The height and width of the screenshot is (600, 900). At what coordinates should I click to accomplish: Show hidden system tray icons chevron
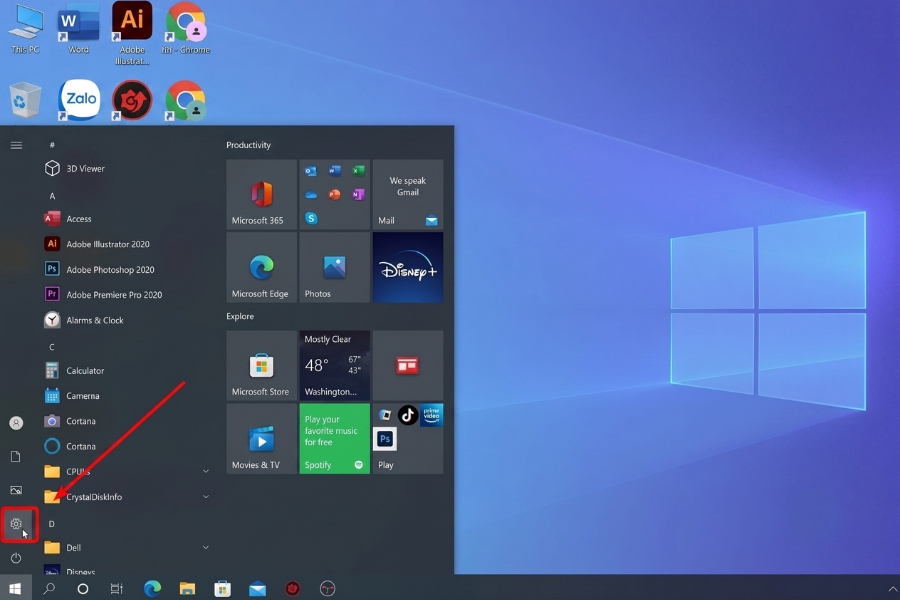893,589
